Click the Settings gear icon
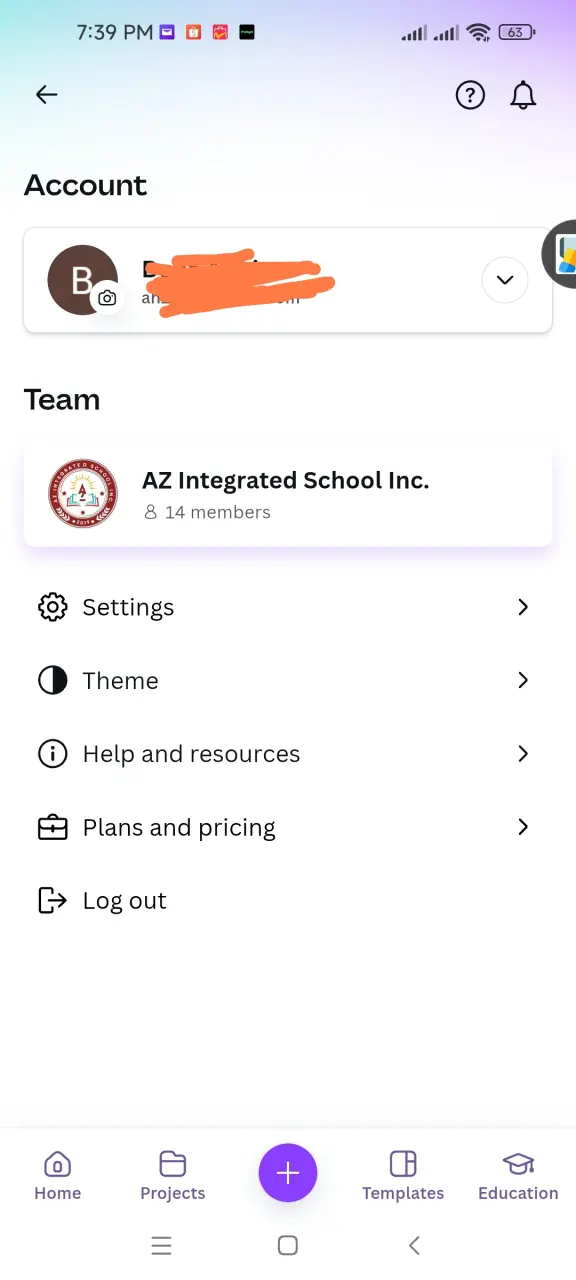 [x=52, y=607]
